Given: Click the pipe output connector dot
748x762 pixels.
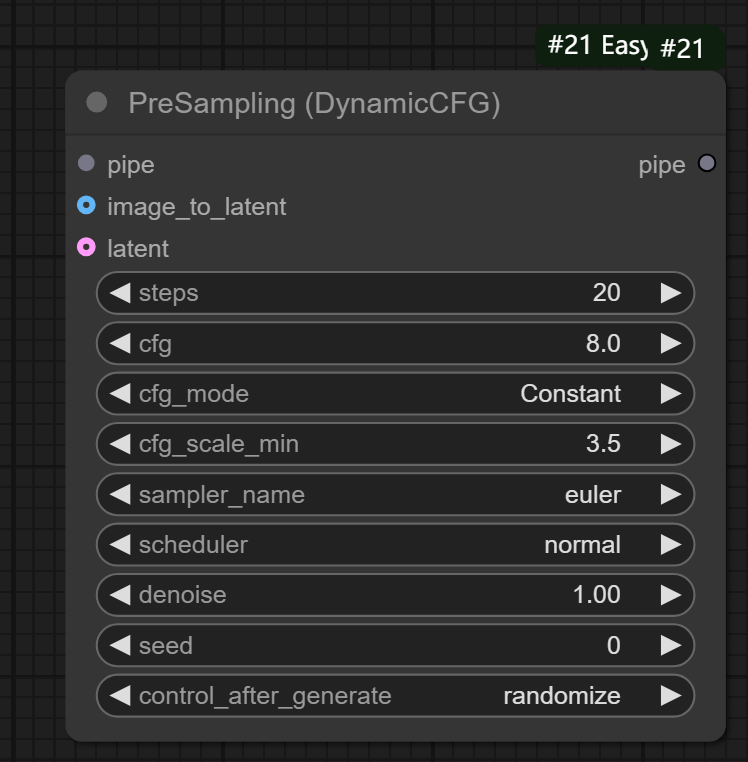Looking at the screenshot, I should tap(707, 163).
